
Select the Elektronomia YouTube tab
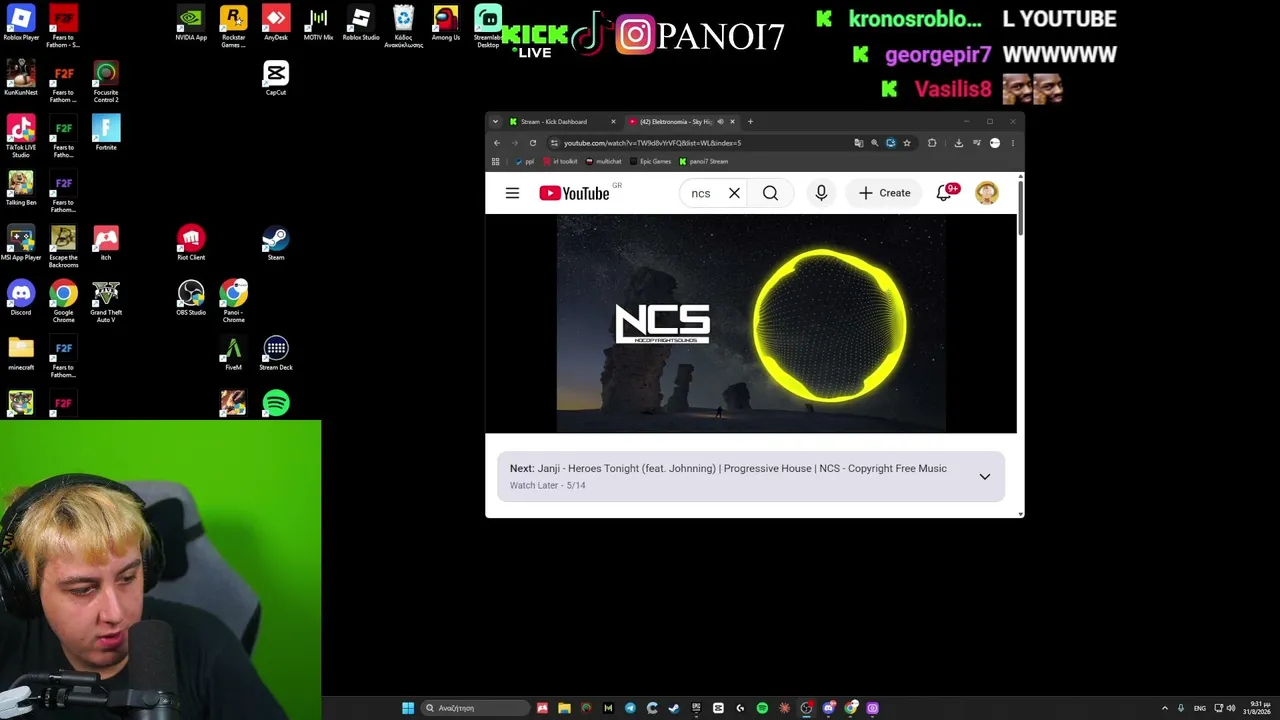tap(680, 122)
